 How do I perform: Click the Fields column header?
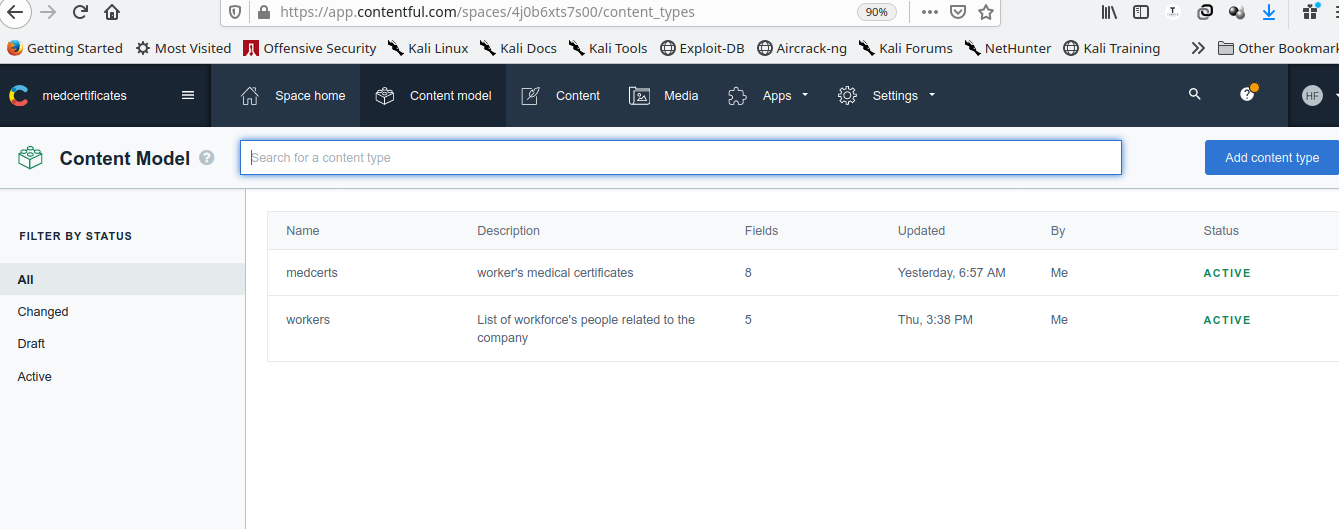[761, 231]
